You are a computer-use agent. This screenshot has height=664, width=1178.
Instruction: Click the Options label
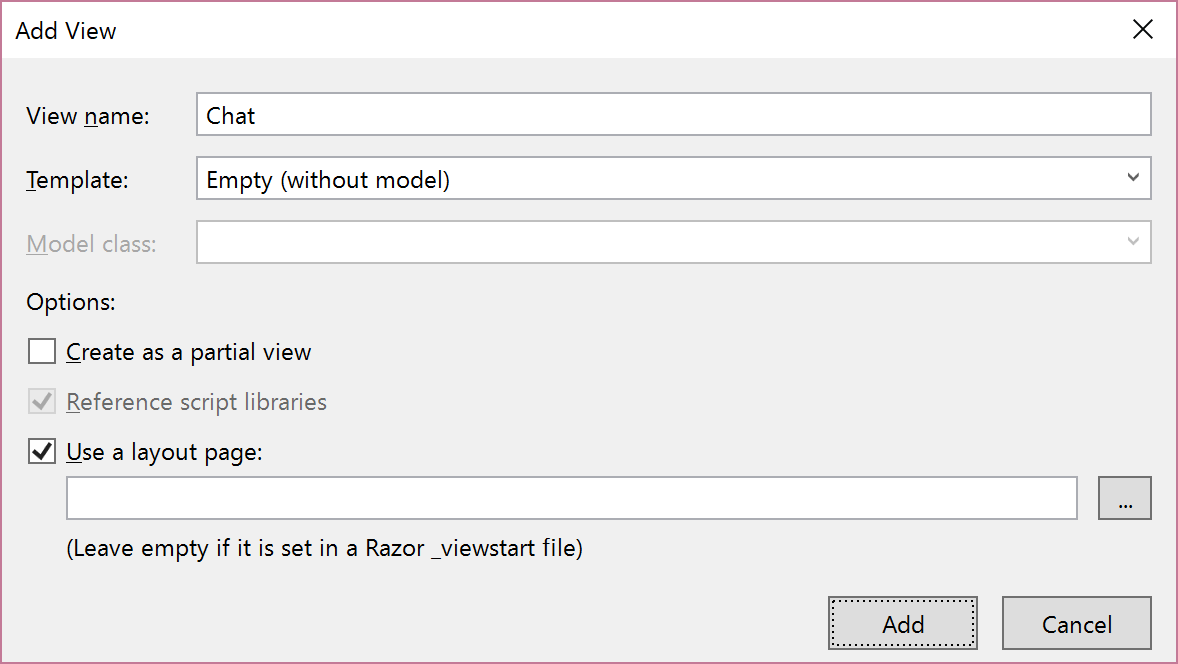point(71,302)
